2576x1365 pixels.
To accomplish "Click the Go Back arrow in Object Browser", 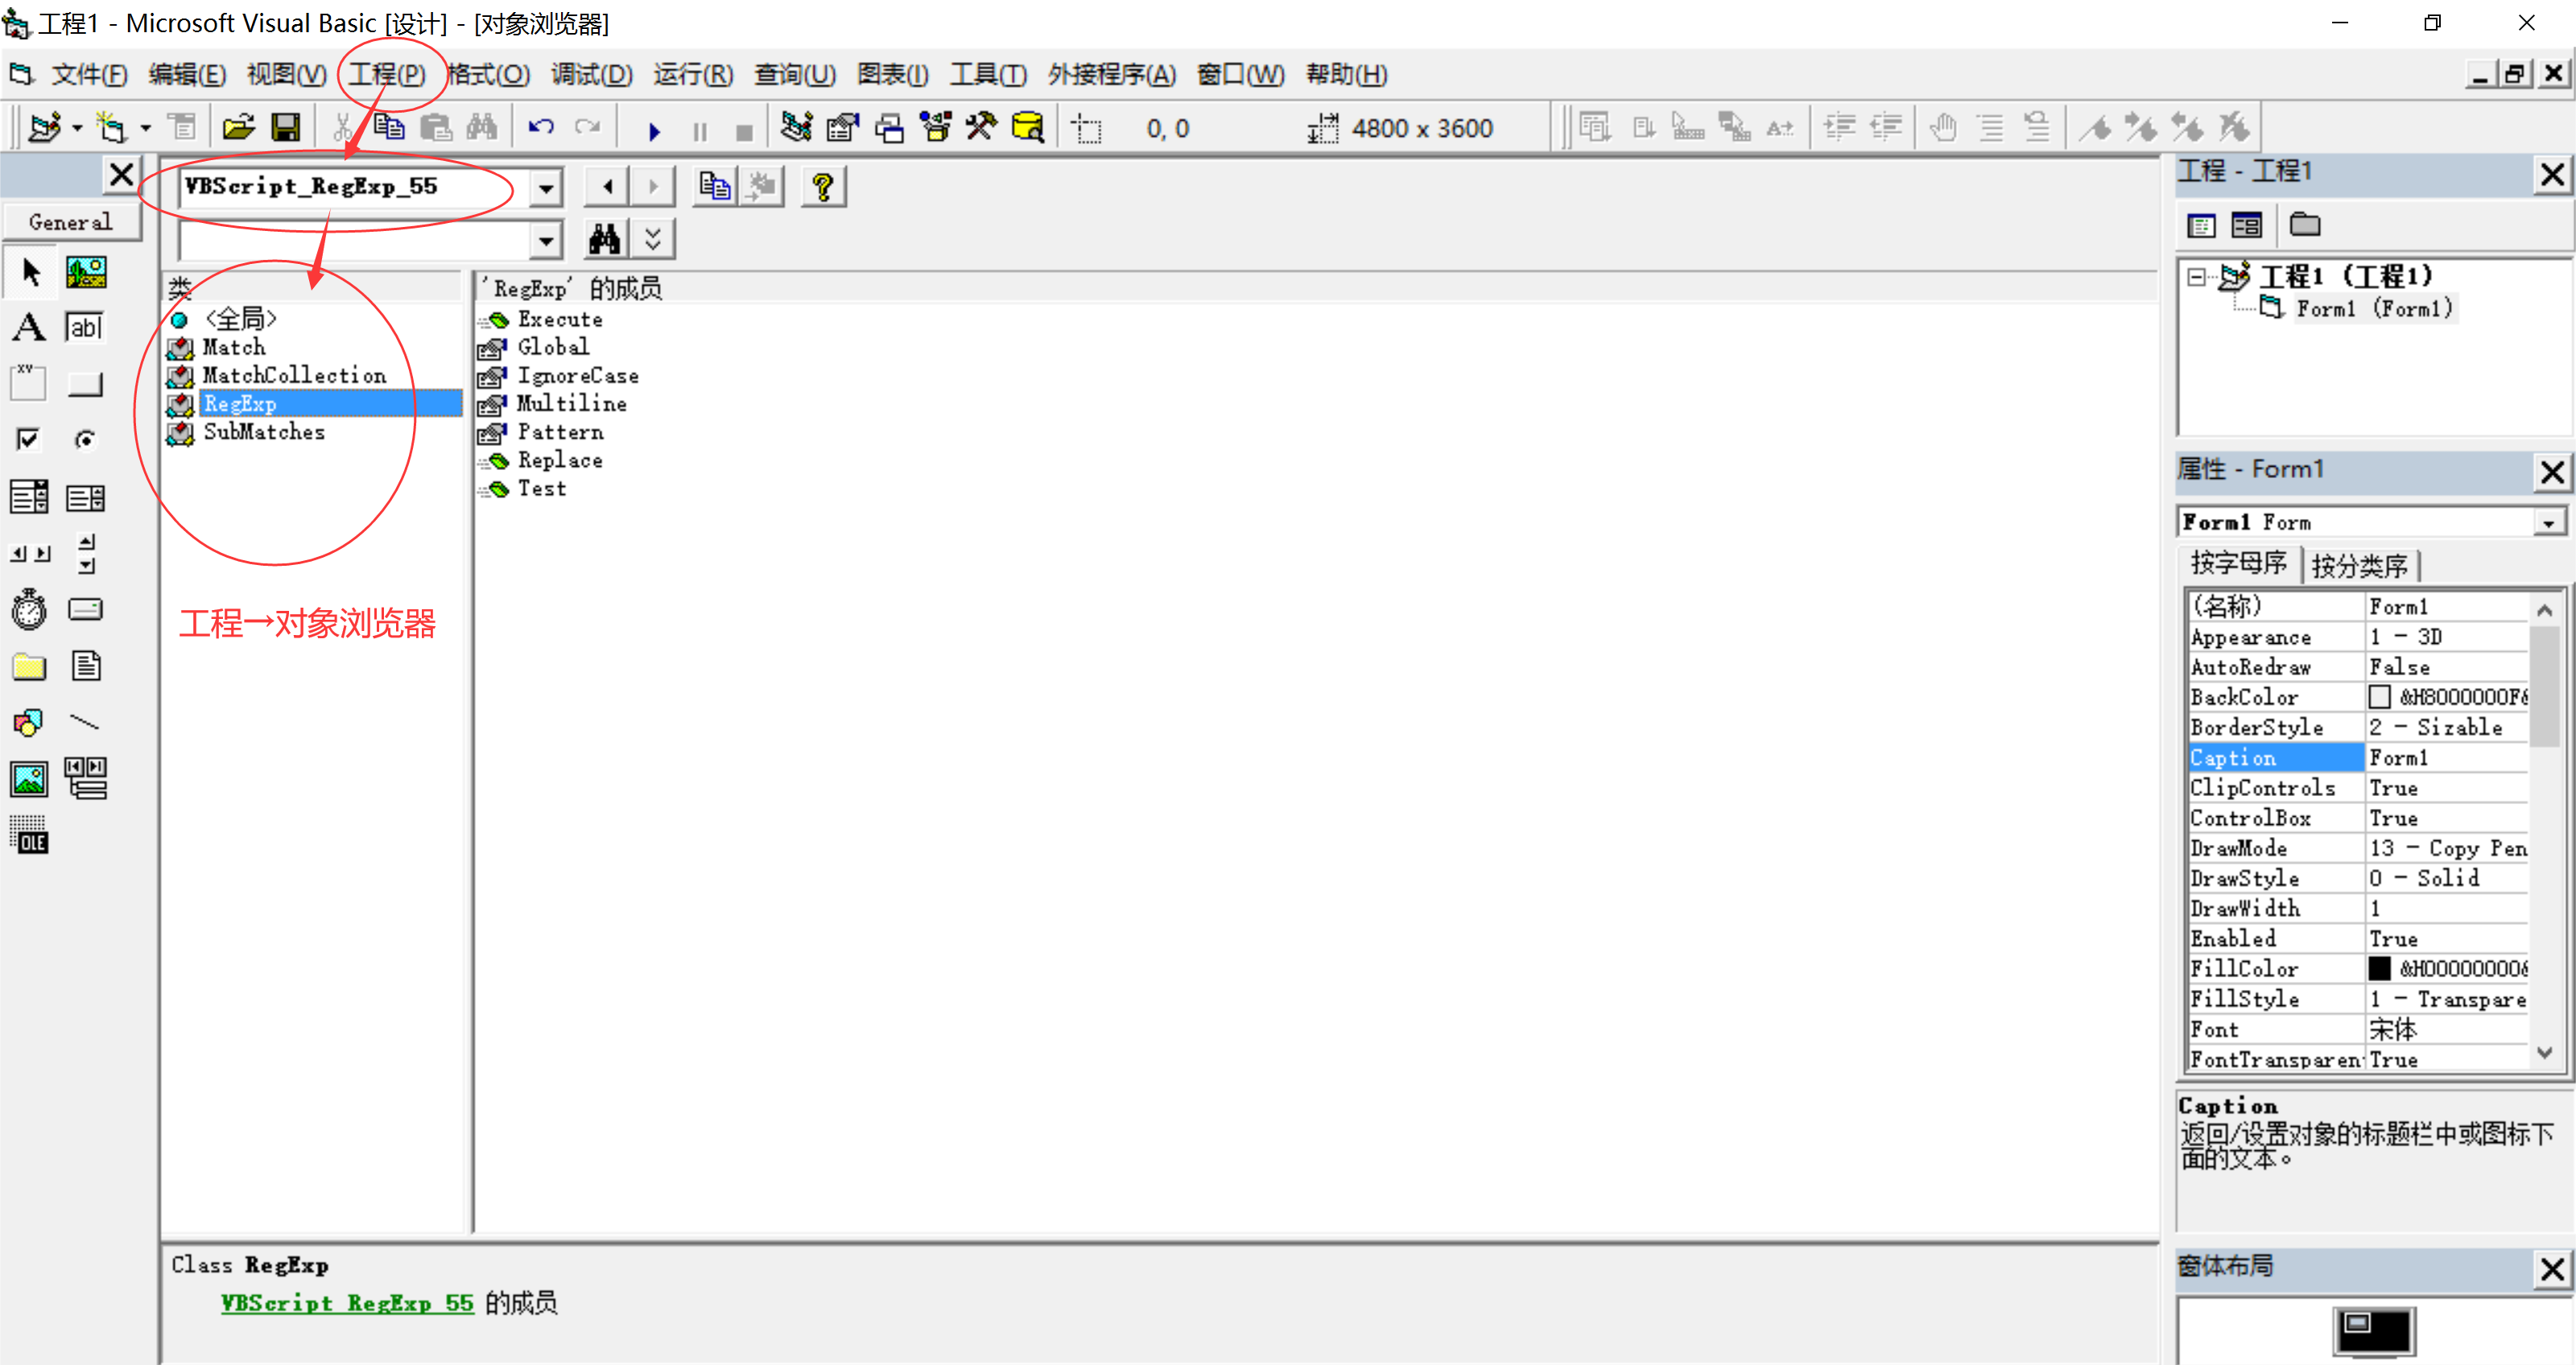I will pos(607,187).
